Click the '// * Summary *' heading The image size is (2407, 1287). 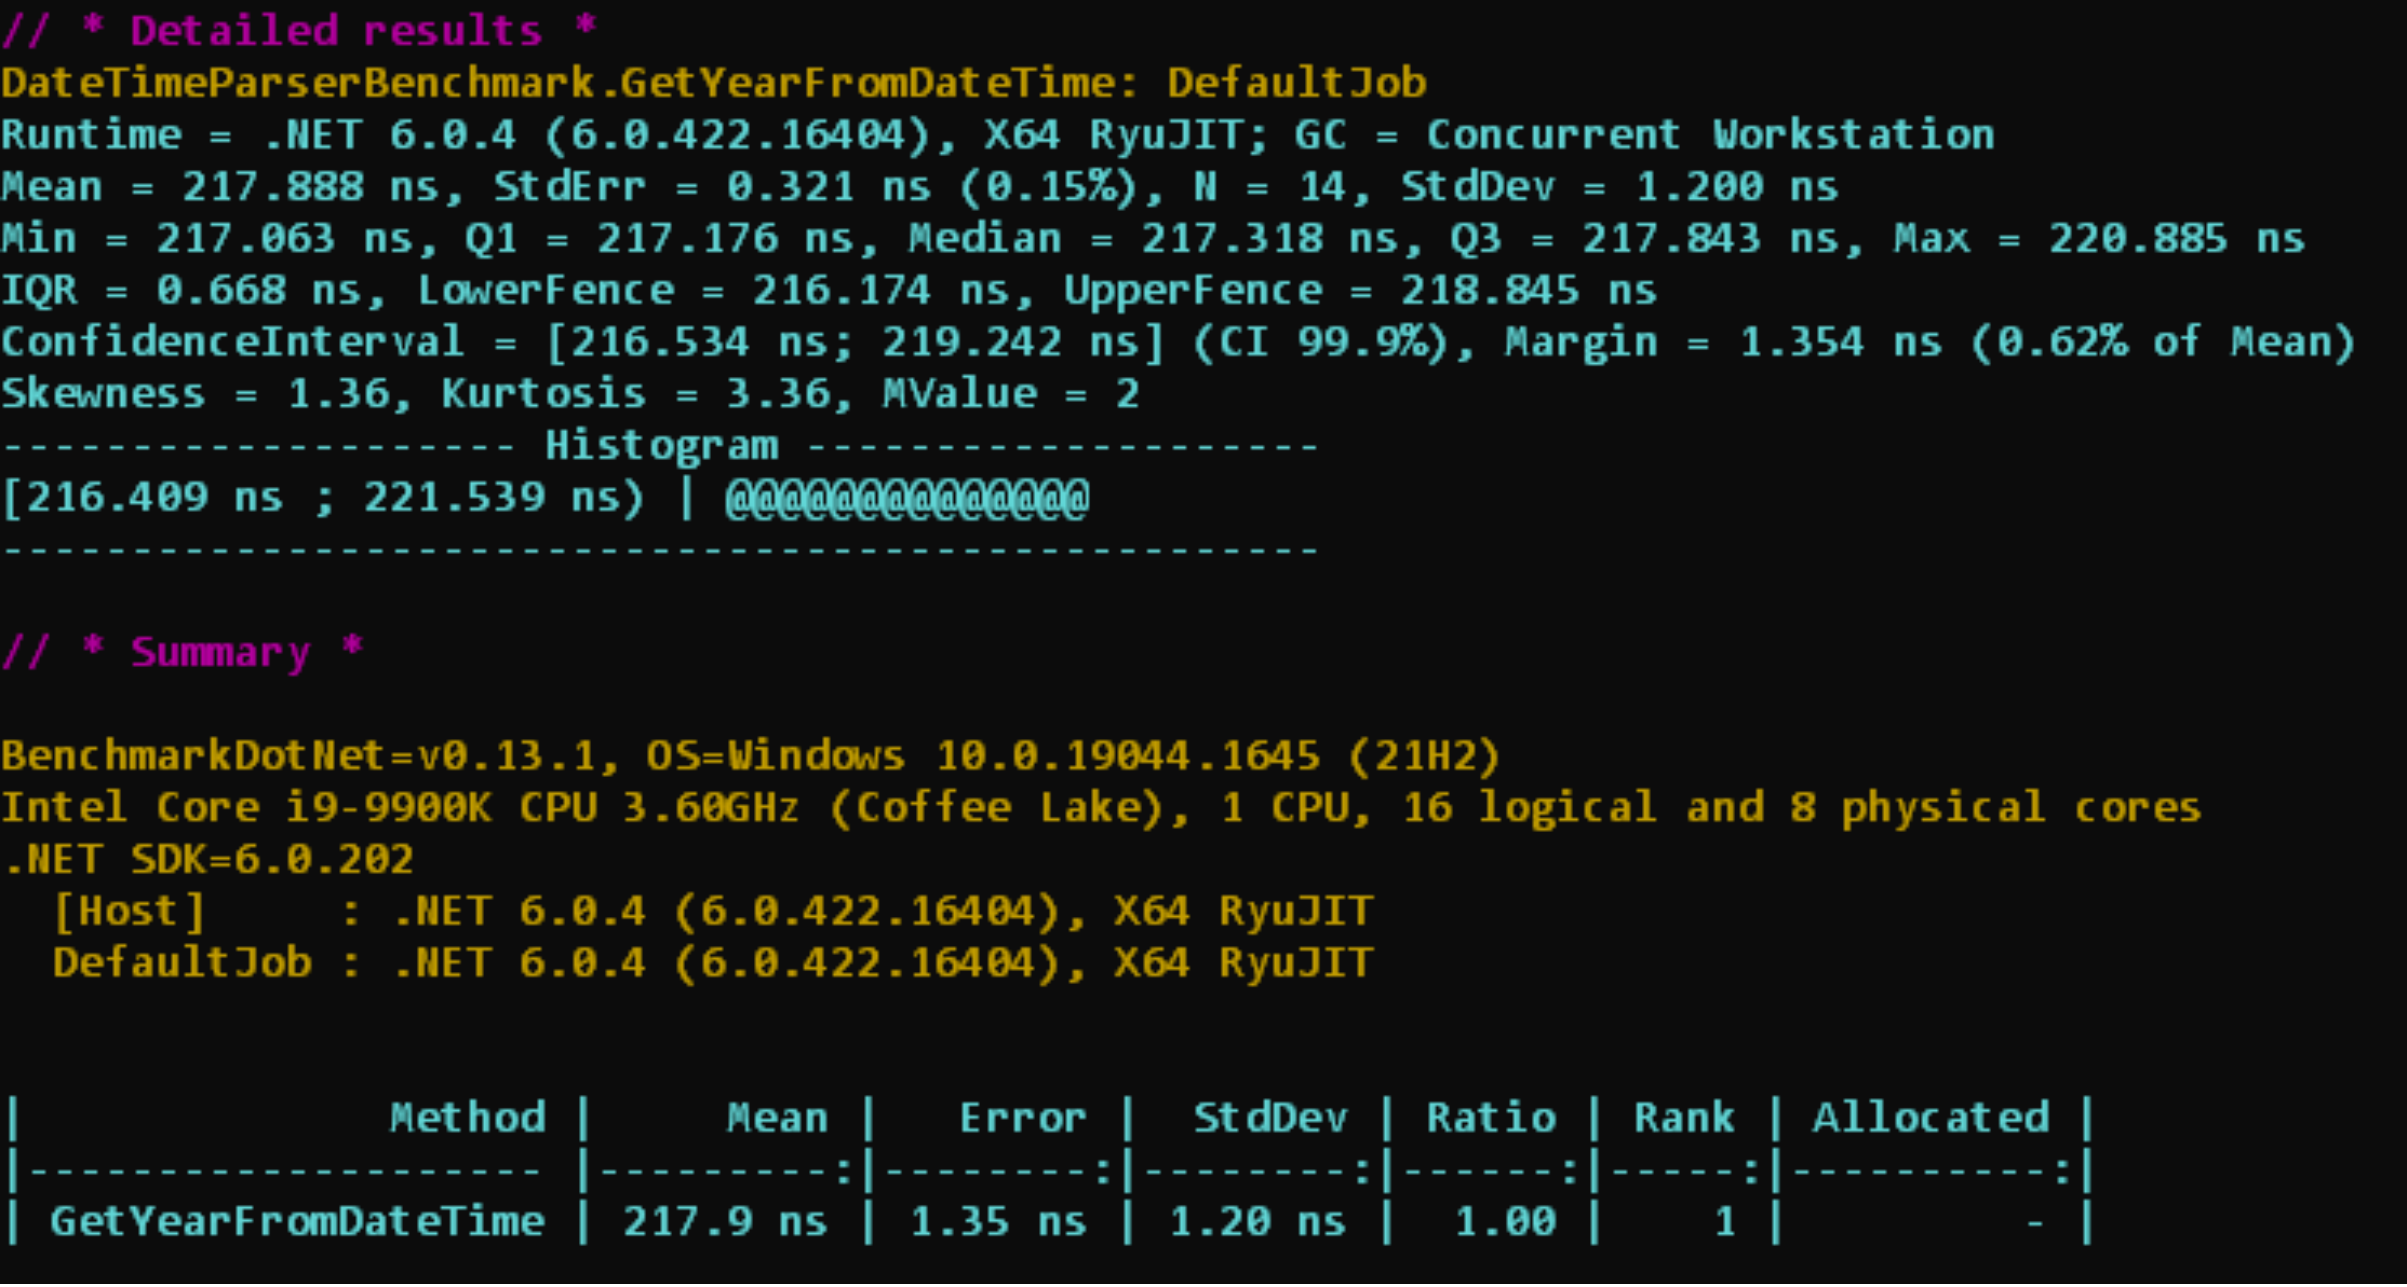pyautogui.click(x=183, y=653)
